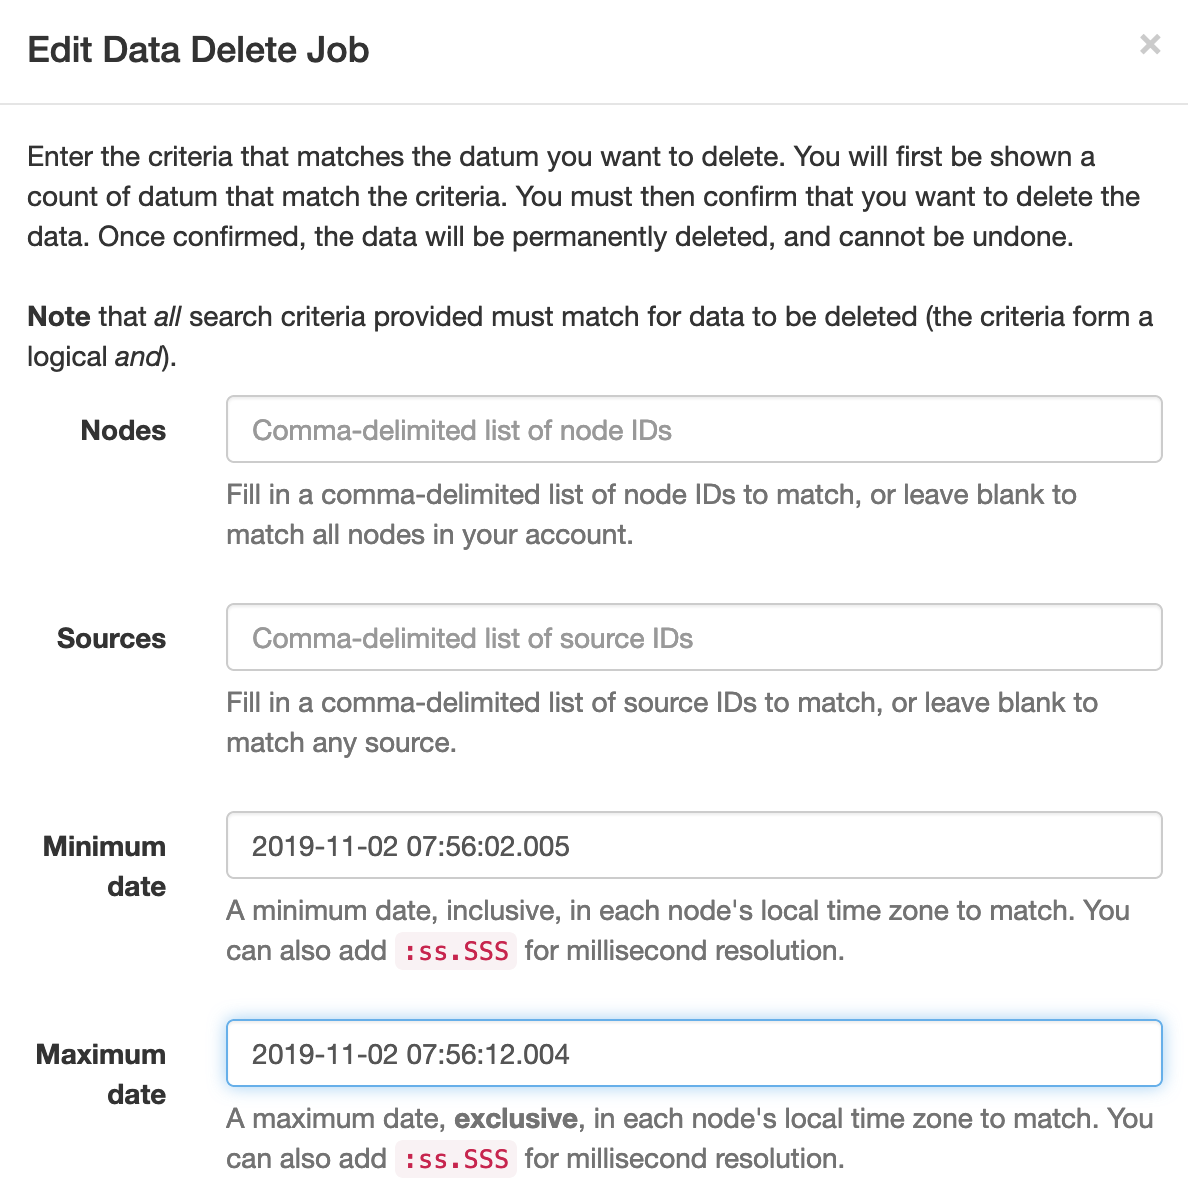Click the Maximum date label

coord(101,1074)
